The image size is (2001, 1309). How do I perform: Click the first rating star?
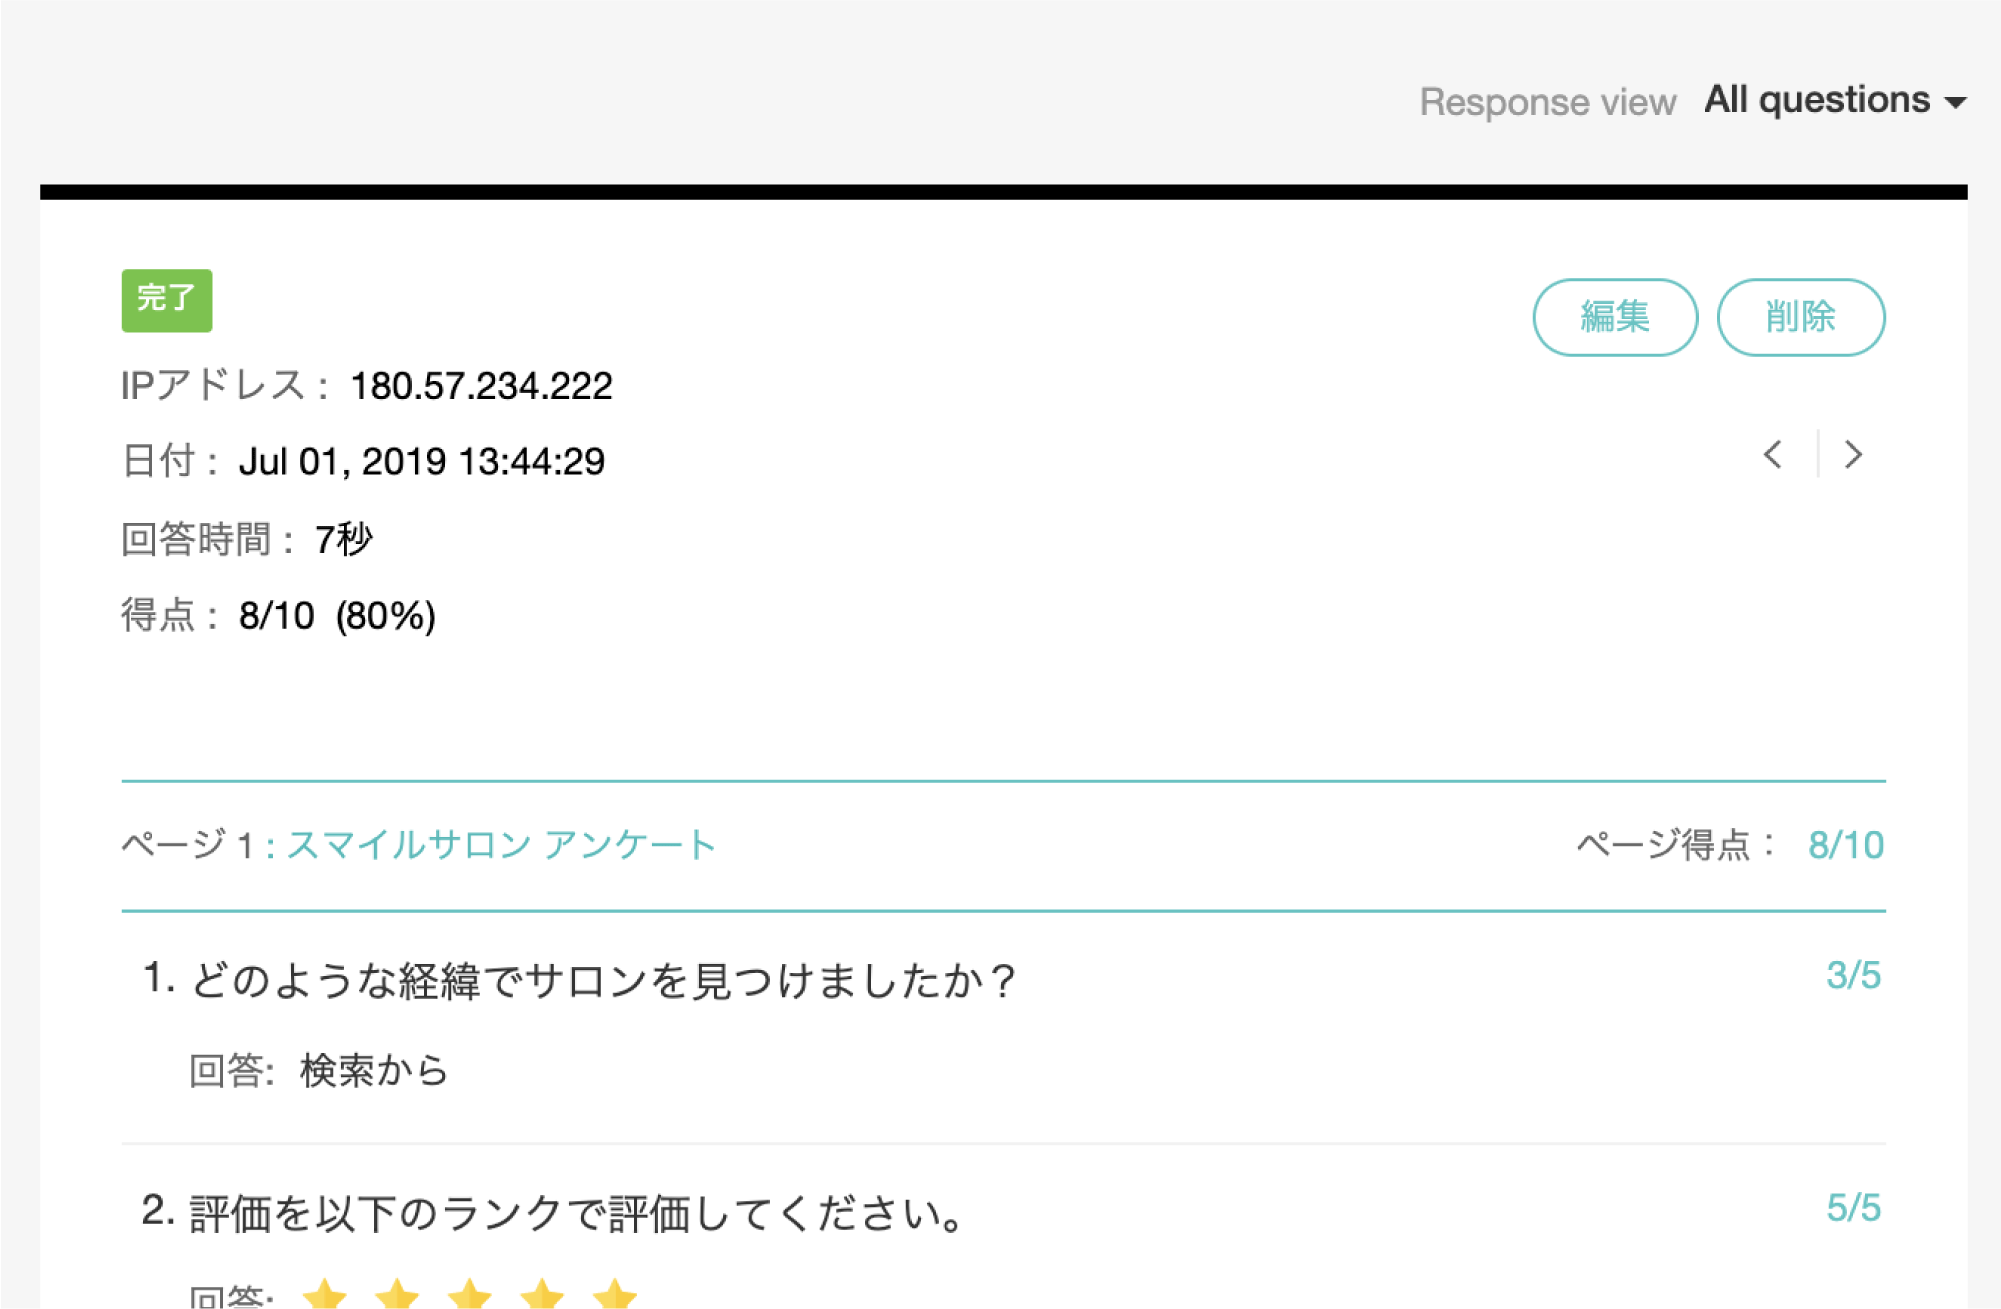click(324, 1294)
